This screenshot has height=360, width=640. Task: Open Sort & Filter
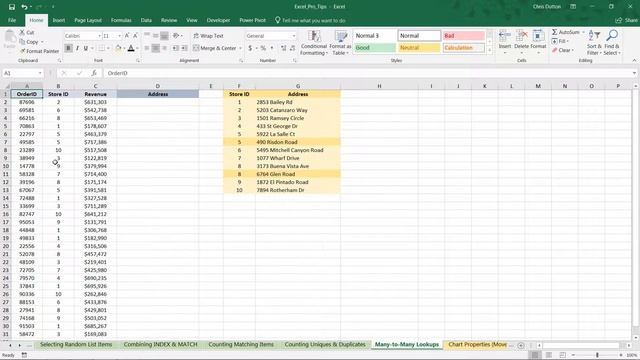pos(594,43)
